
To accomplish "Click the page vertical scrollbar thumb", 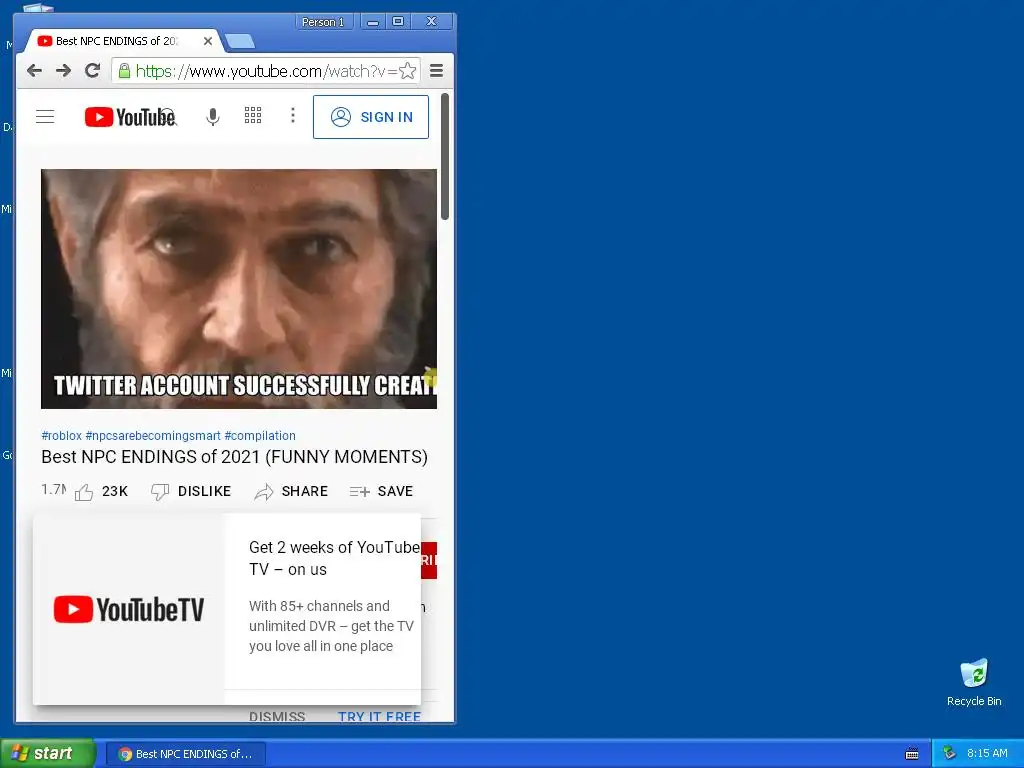I will click(x=445, y=157).
